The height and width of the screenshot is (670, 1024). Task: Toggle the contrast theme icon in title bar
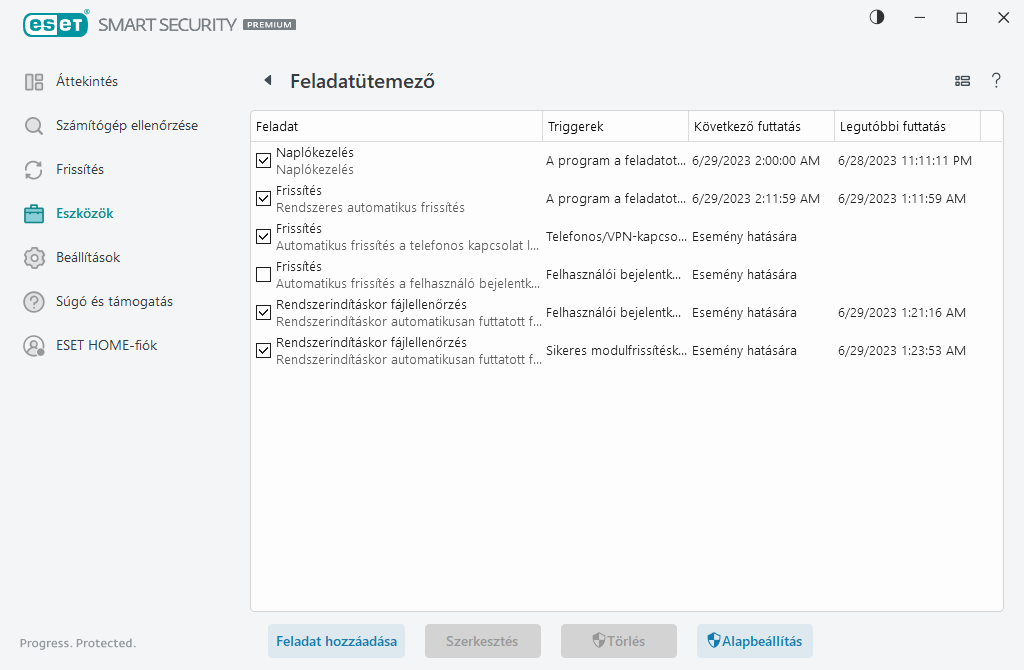pos(877,17)
